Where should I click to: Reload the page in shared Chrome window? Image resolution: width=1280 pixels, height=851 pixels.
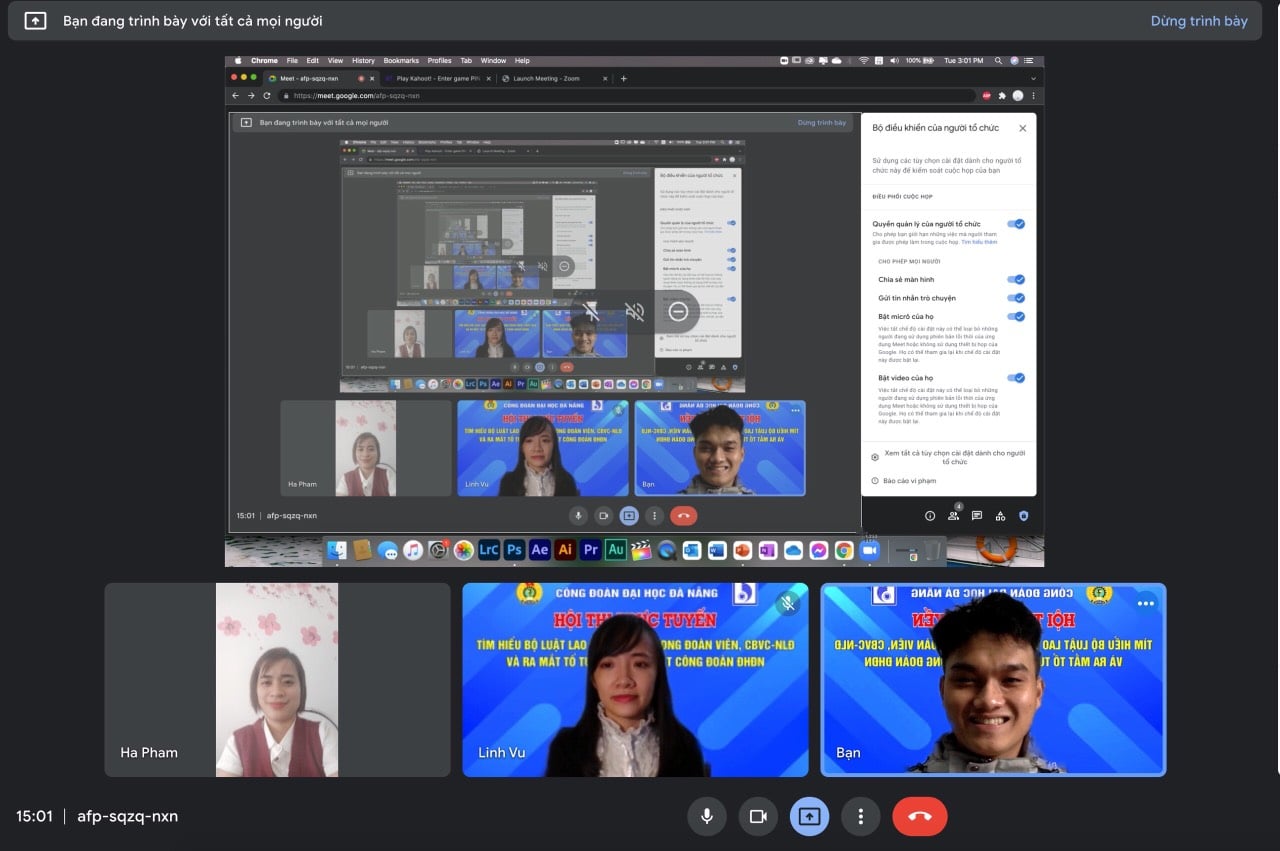(266, 96)
